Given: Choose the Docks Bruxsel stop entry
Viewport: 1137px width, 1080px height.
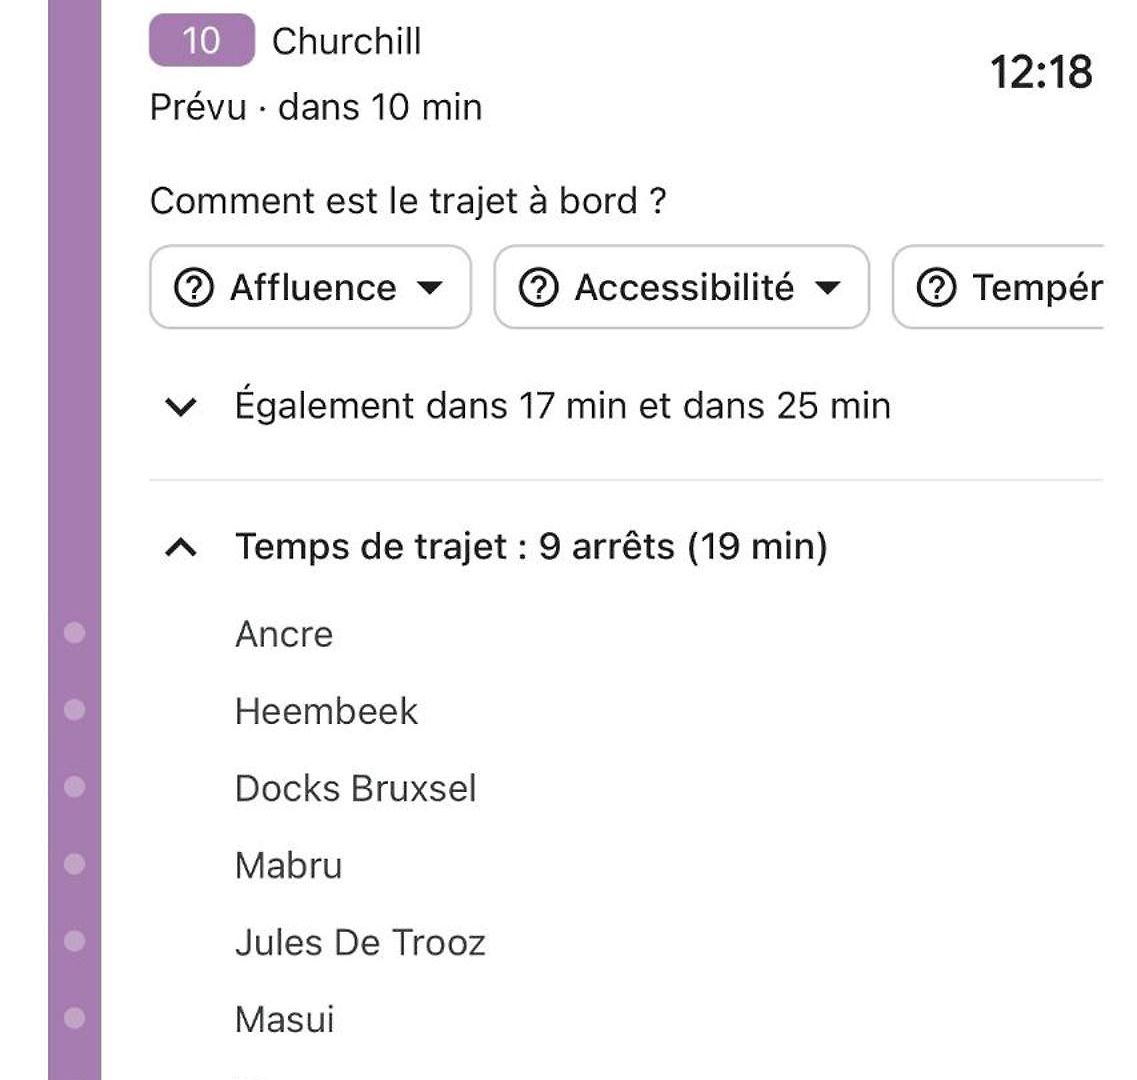Looking at the screenshot, I should tap(355, 788).
